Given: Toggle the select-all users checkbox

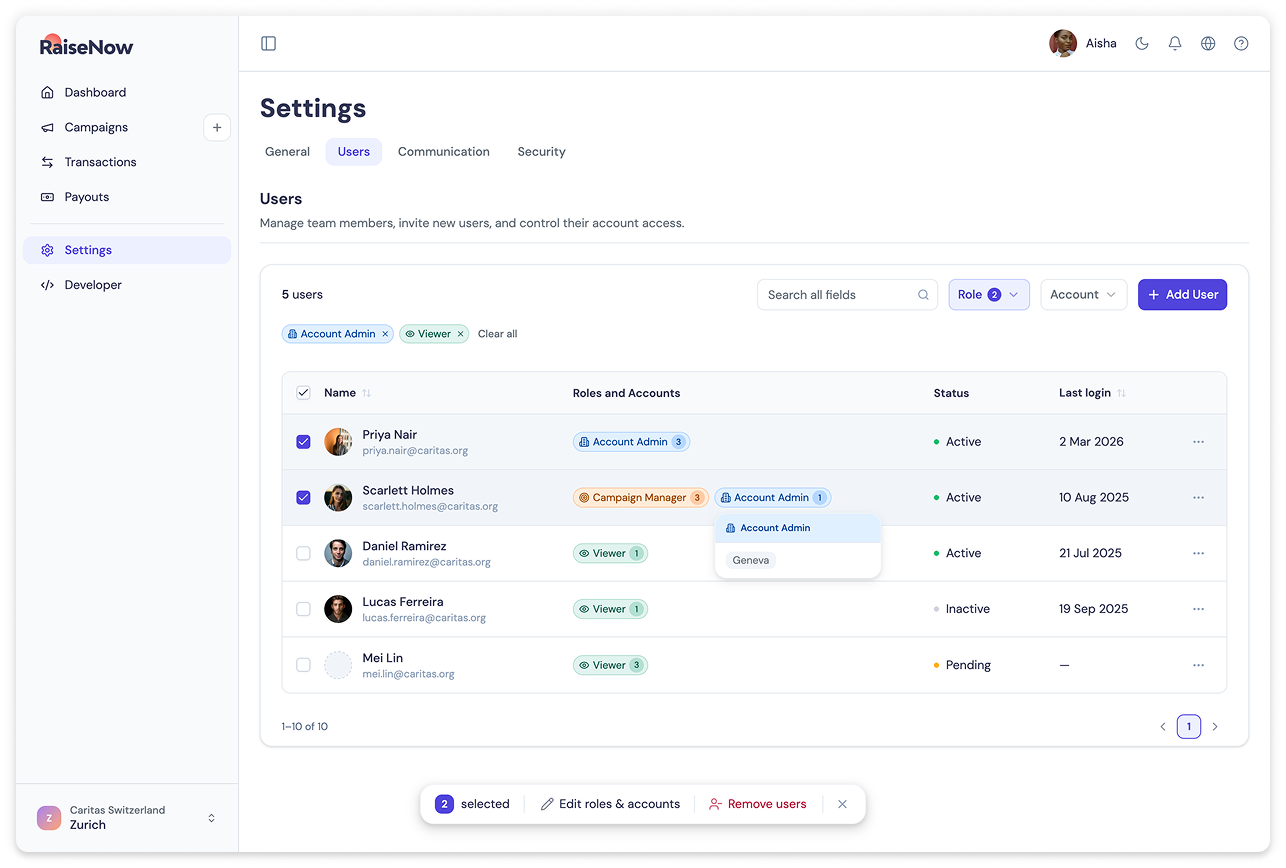Looking at the screenshot, I should (x=304, y=393).
